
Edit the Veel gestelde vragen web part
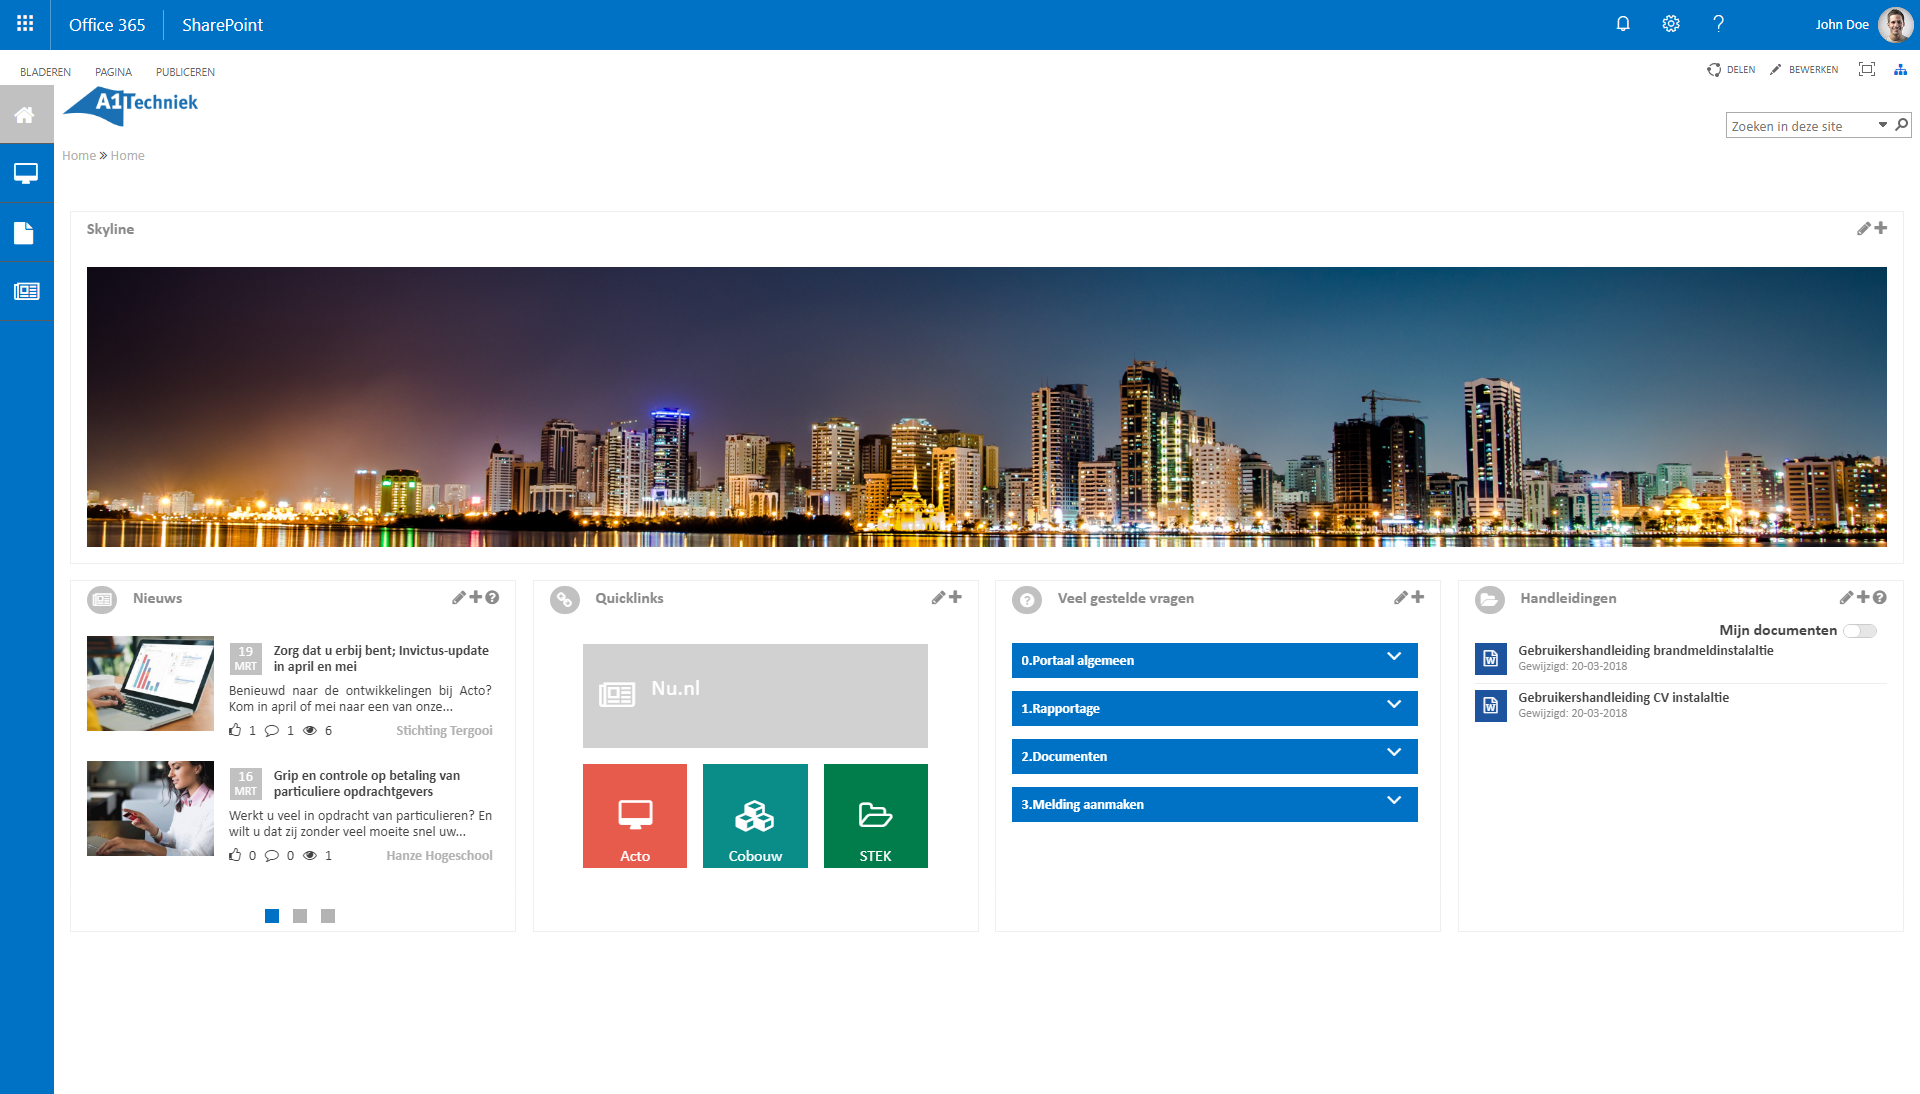pyautogui.click(x=1400, y=598)
